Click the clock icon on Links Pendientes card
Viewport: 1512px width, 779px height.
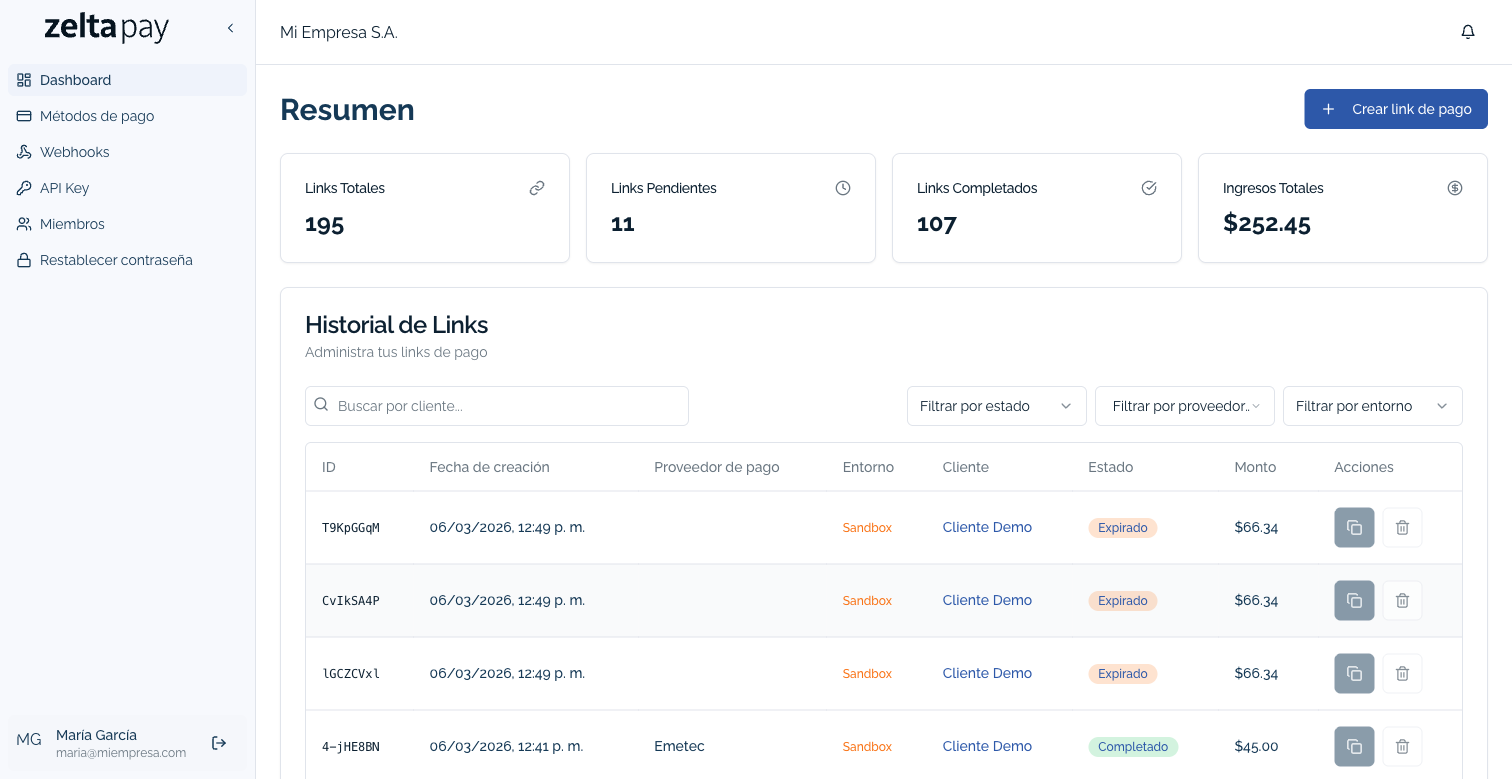click(843, 187)
